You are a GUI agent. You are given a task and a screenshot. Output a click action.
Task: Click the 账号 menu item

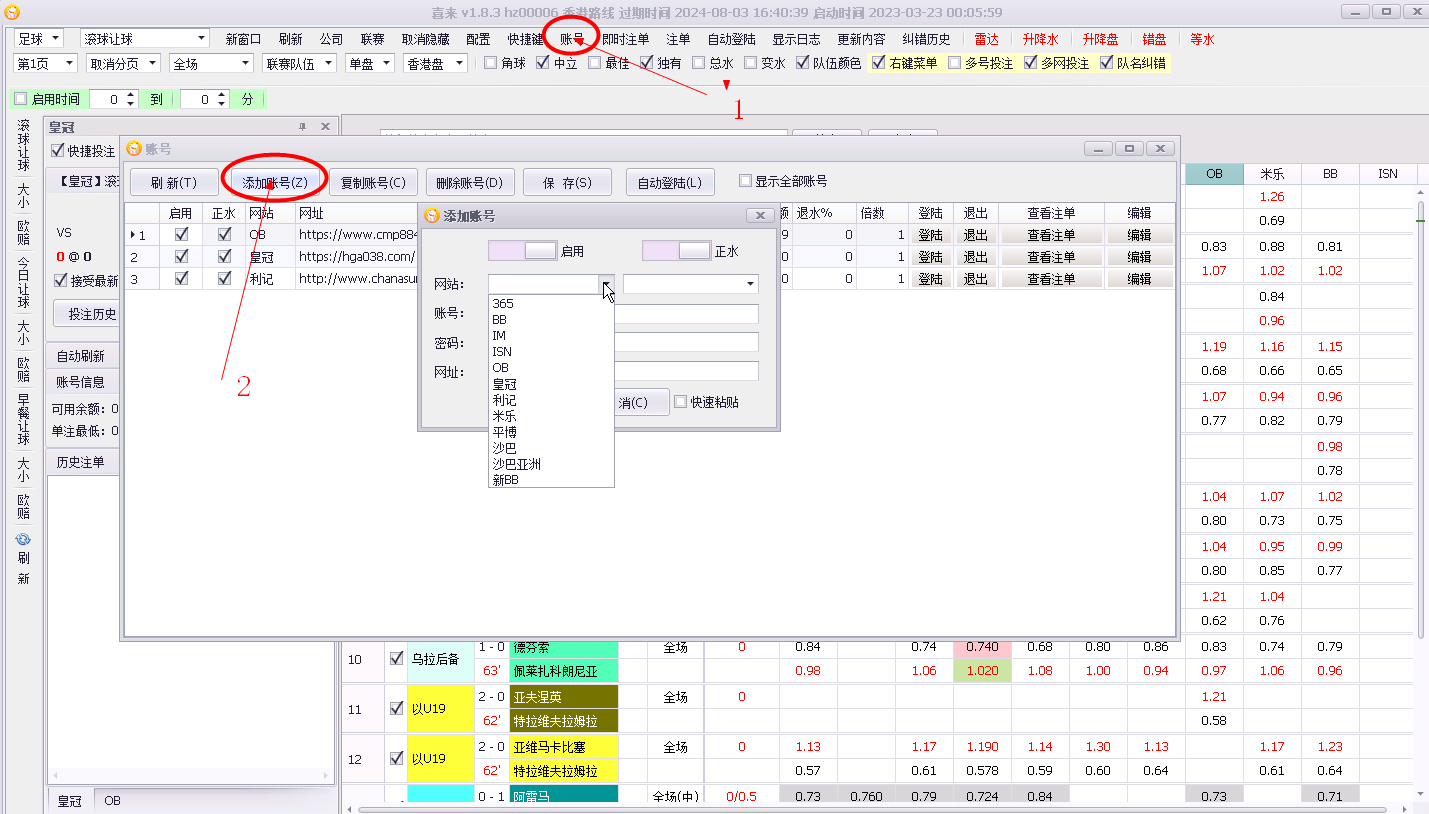point(572,39)
